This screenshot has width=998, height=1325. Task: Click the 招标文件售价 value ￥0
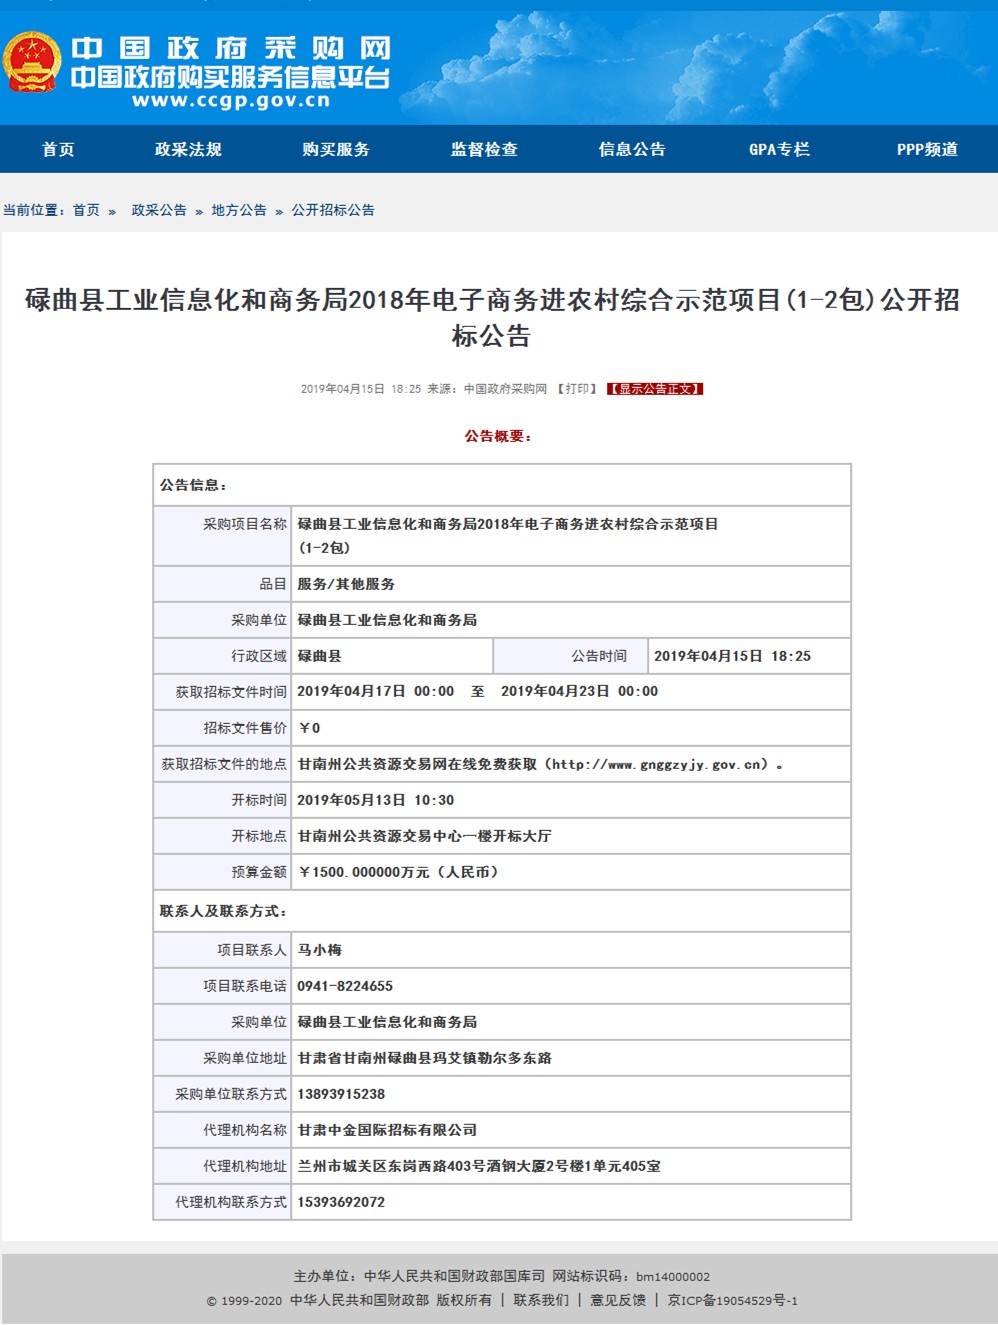tap(309, 728)
